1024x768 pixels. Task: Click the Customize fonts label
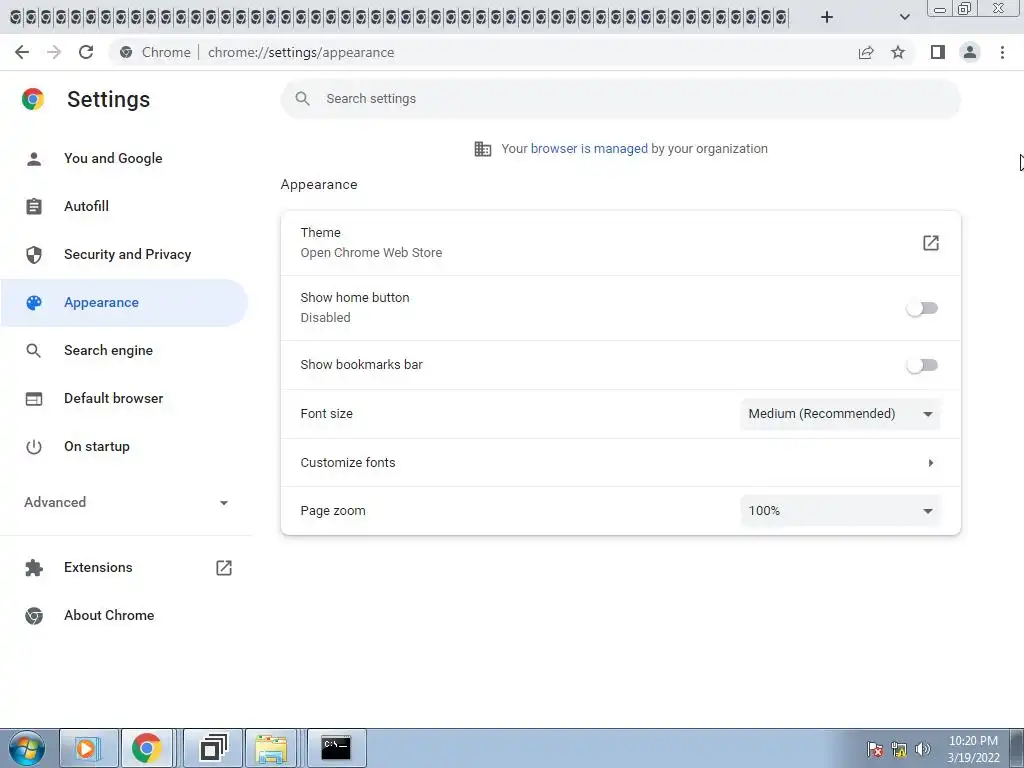(x=348, y=463)
